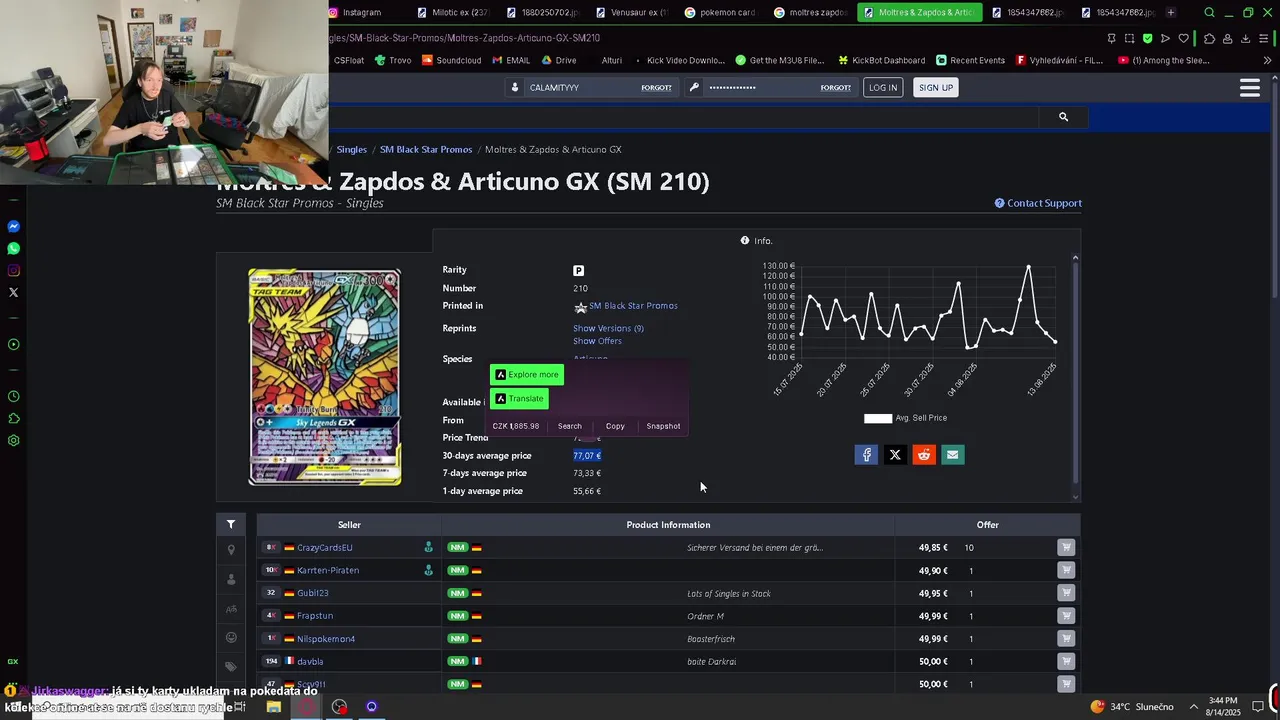Image resolution: width=1280 pixels, height=720 pixels.
Task: Open the moltres zapdos Google tab
Action: 810,12
